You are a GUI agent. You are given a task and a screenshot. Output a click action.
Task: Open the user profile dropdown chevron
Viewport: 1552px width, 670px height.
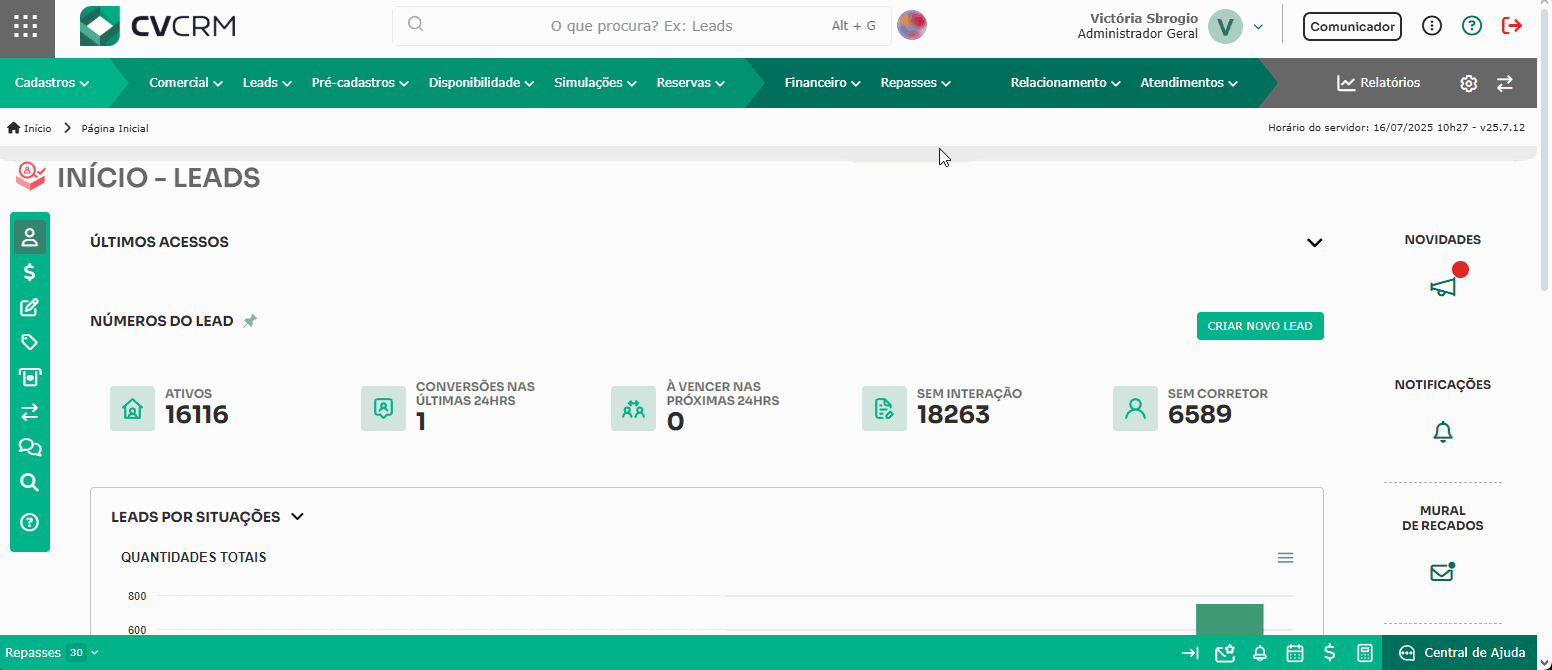1259,27
